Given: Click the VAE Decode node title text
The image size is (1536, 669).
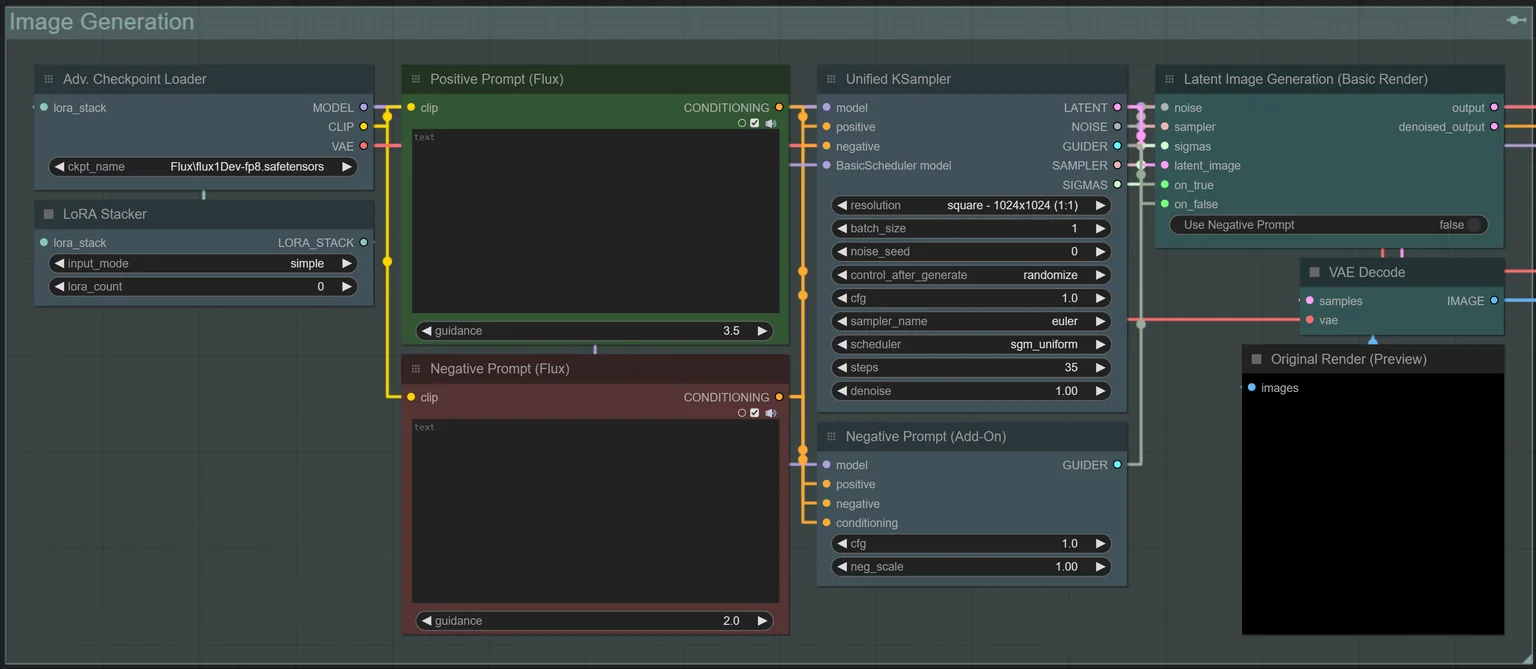Looking at the screenshot, I should click(1367, 272).
